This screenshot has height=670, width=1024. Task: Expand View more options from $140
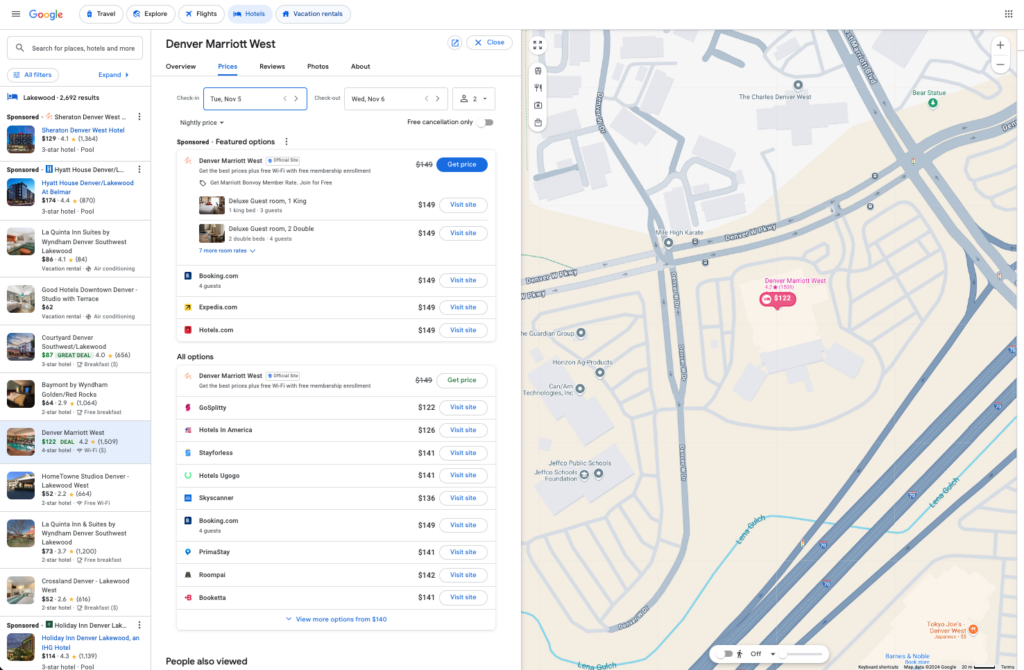(336, 619)
